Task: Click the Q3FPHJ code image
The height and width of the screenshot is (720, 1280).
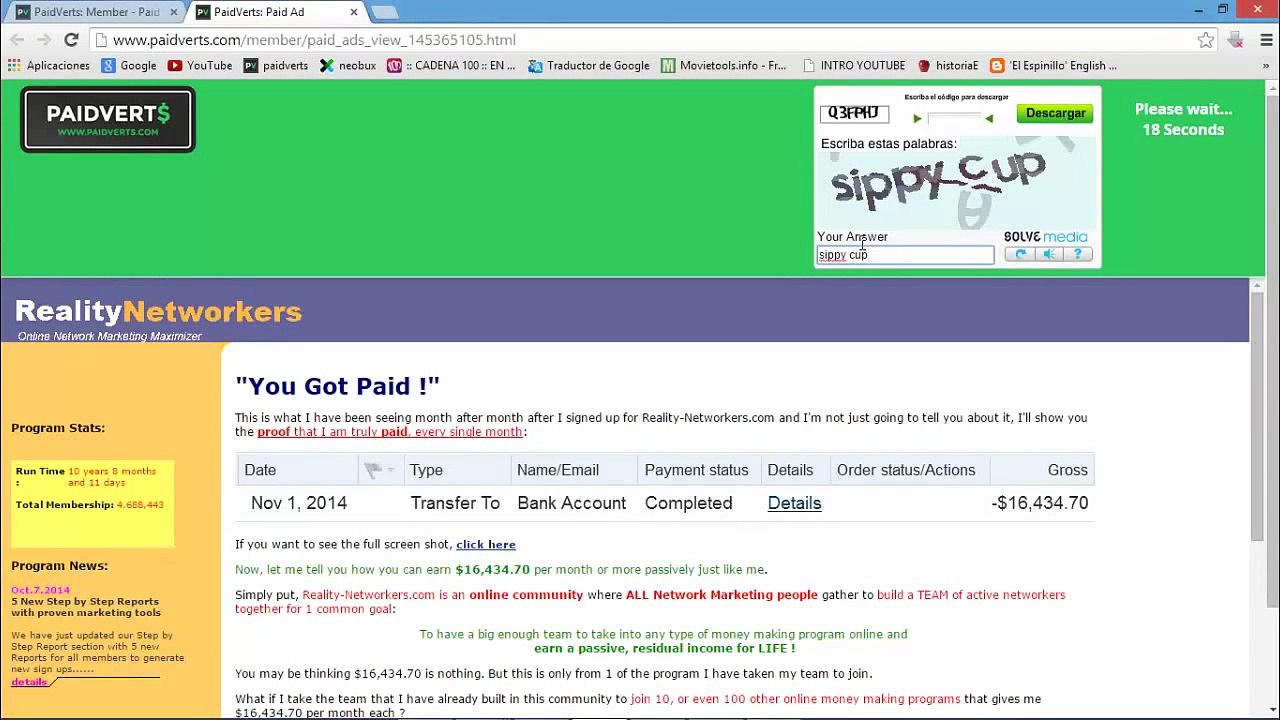Action: tap(853, 113)
